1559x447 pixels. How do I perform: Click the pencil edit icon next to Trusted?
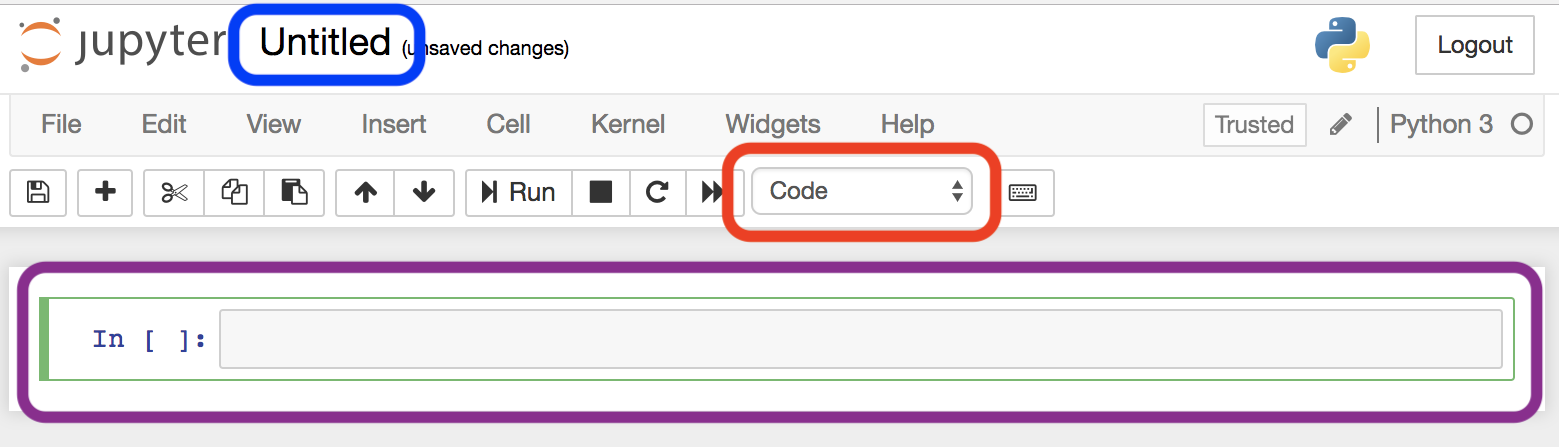click(x=1340, y=125)
